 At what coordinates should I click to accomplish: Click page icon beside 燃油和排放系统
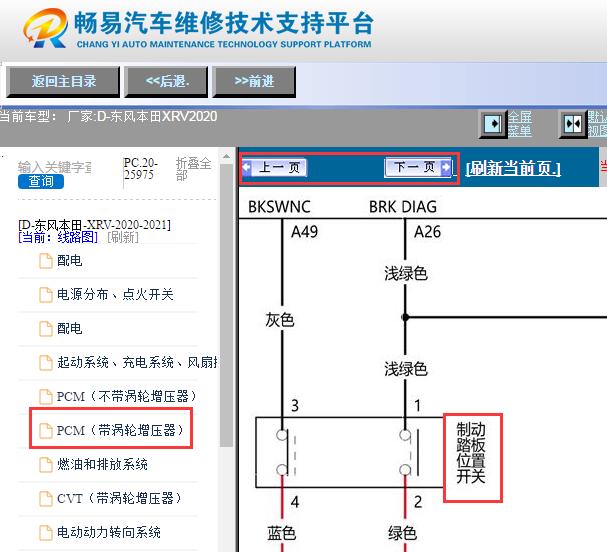(x=46, y=465)
